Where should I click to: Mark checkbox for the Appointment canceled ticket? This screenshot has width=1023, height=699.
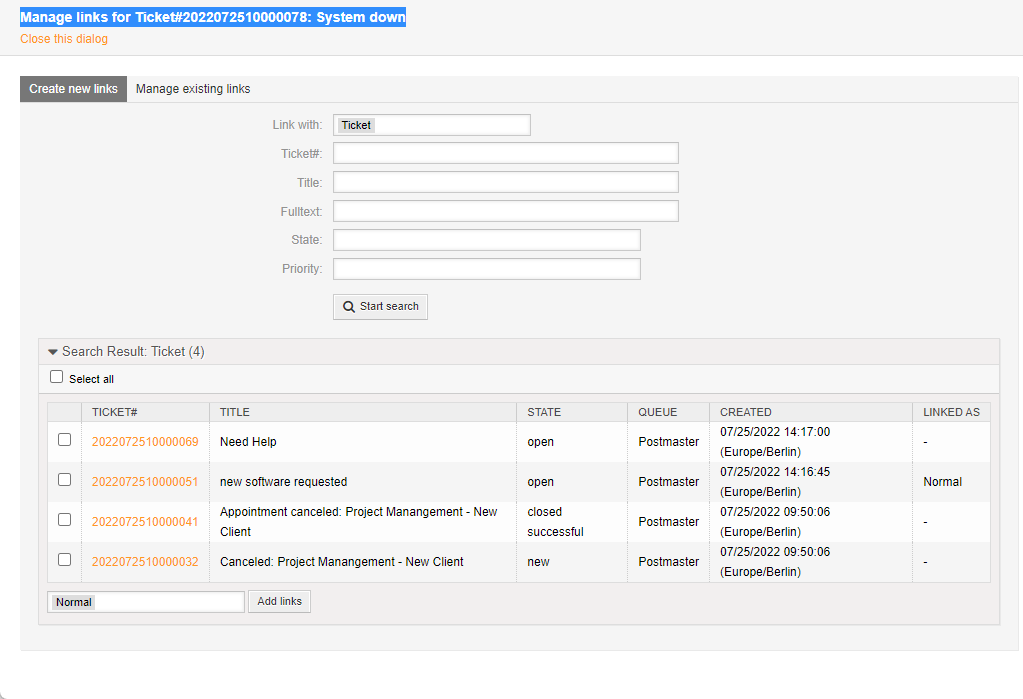tap(65, 520)
